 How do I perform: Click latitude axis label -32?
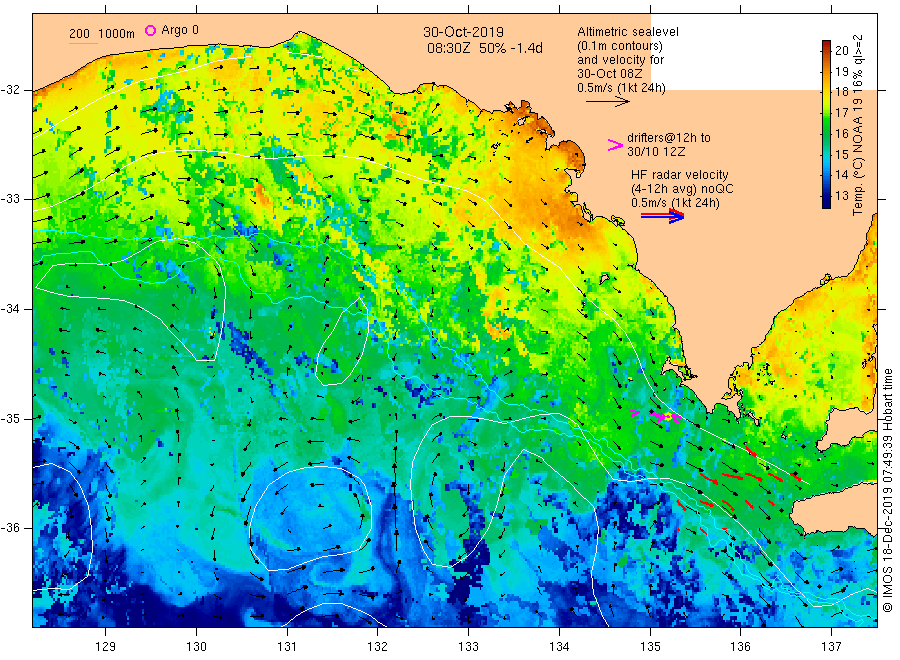point(10,90)
